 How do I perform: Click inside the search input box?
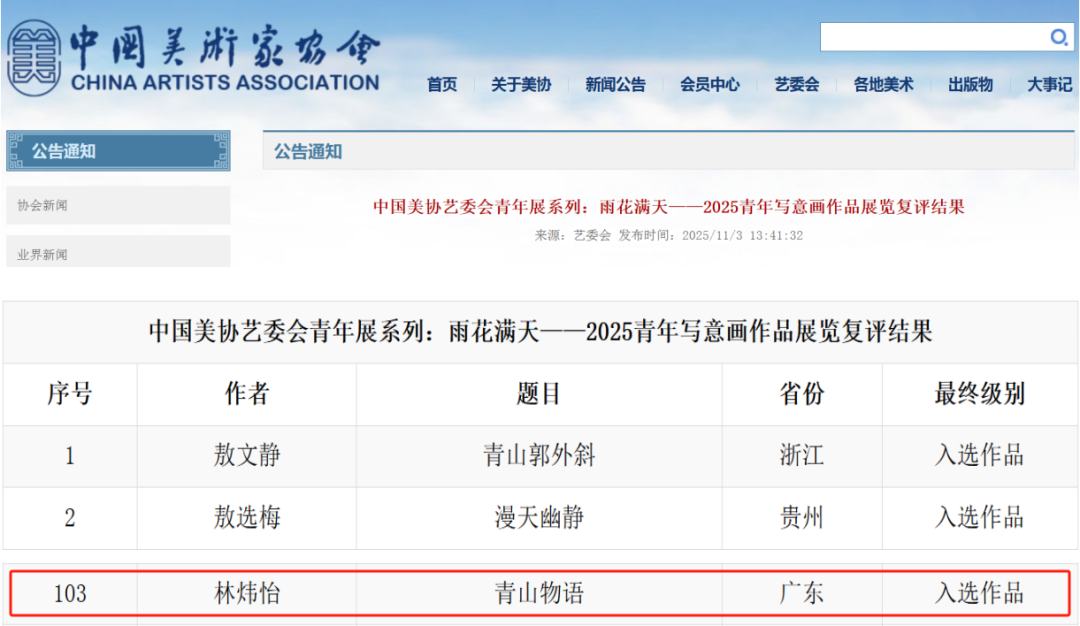[932, 38]
